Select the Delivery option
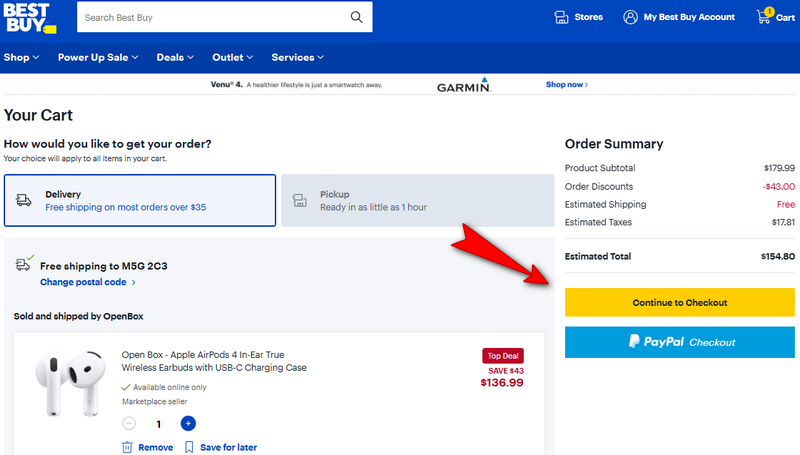800x455 pixels. pos(140,200)
